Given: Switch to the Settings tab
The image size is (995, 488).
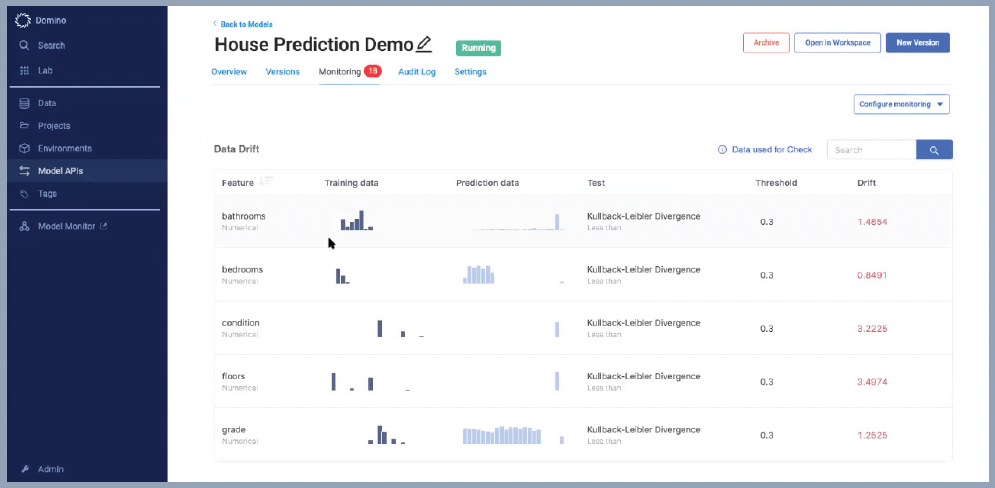Looking at the screenshot, I should tap(470, 72).
